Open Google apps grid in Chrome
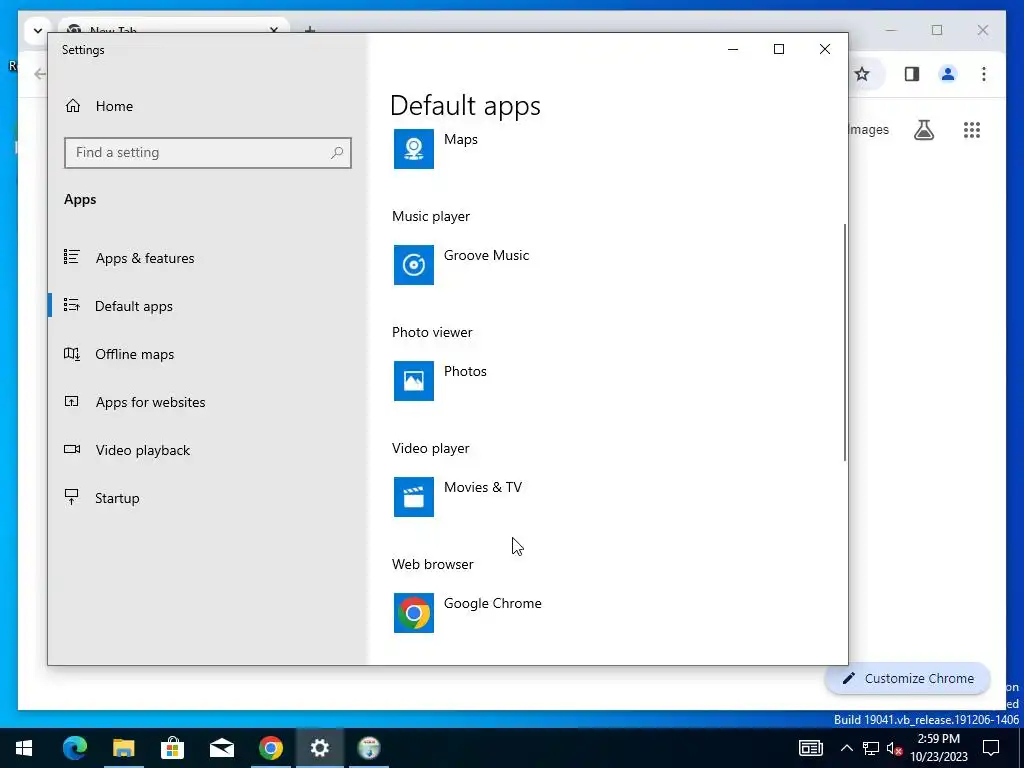This screenshot has width=1024, height=768. pyautogui.click(x=972, y=130)
